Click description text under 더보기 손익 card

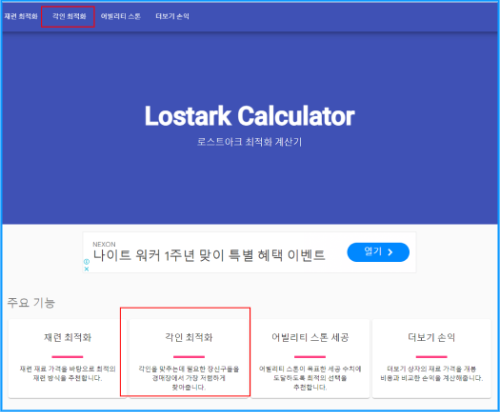(431, 373)
